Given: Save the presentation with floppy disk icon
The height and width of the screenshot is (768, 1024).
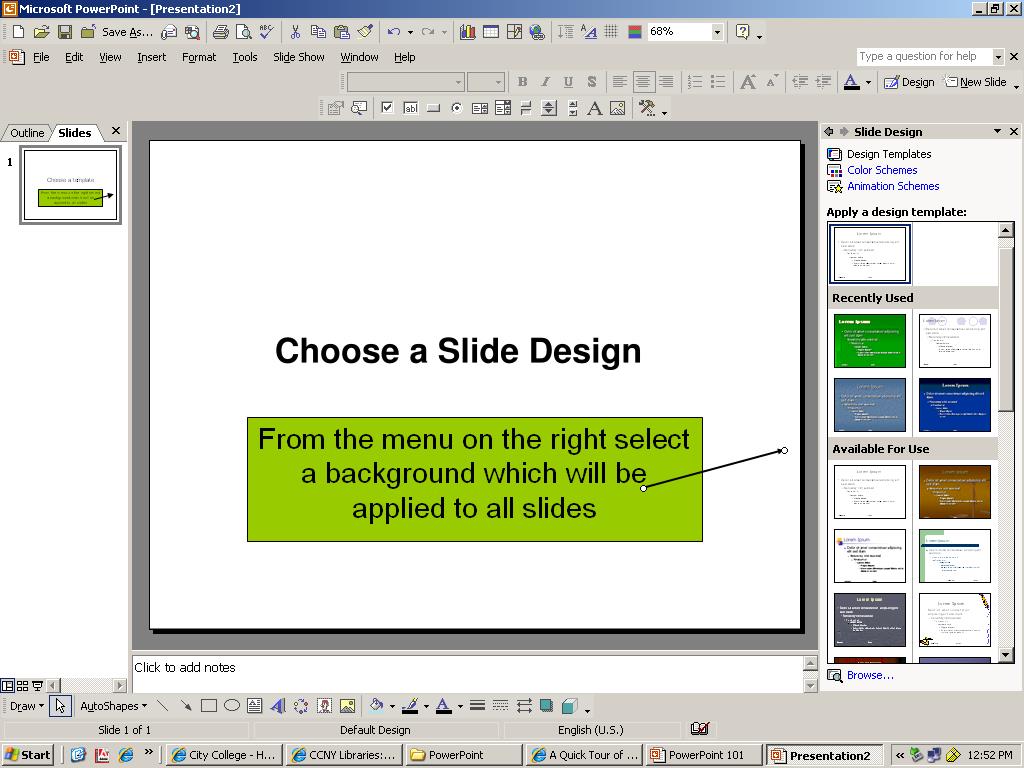Looking at the screenshot, I should pos(65,31).
